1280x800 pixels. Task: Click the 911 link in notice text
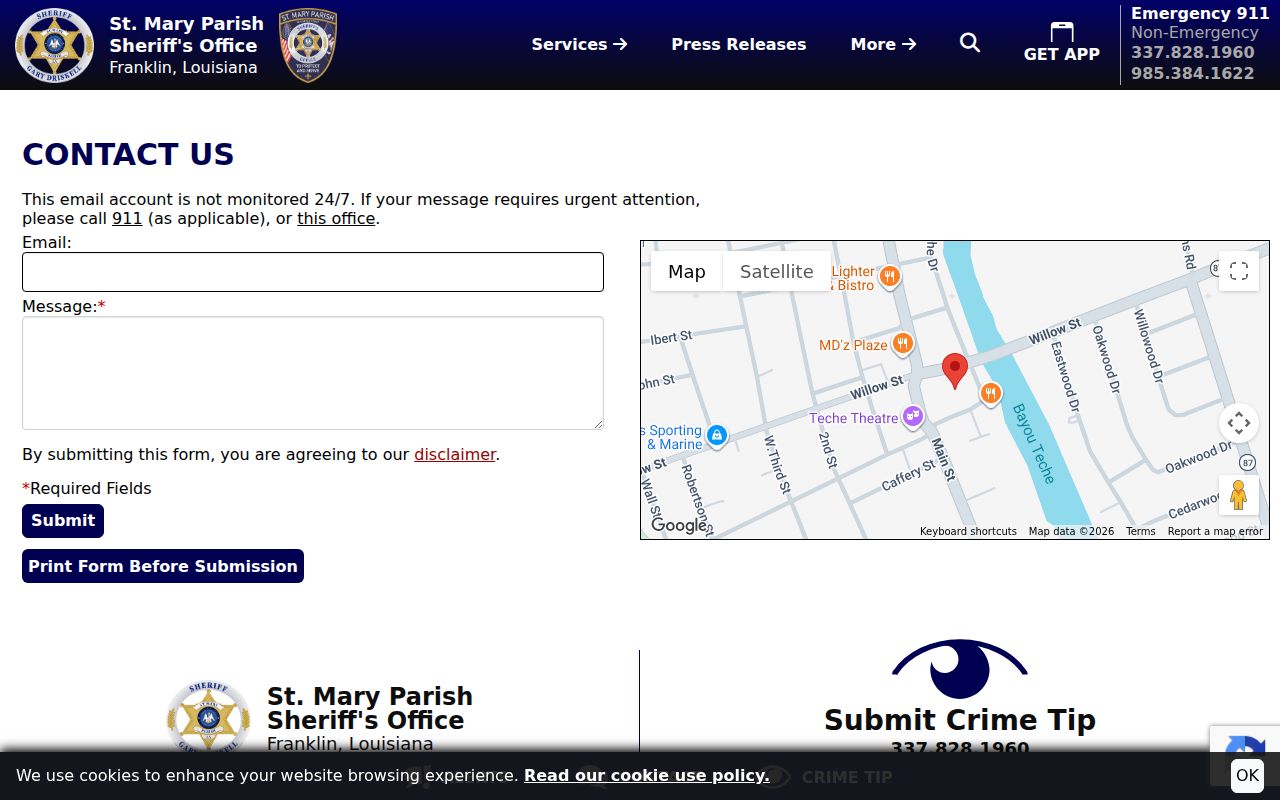coord(127,218)
